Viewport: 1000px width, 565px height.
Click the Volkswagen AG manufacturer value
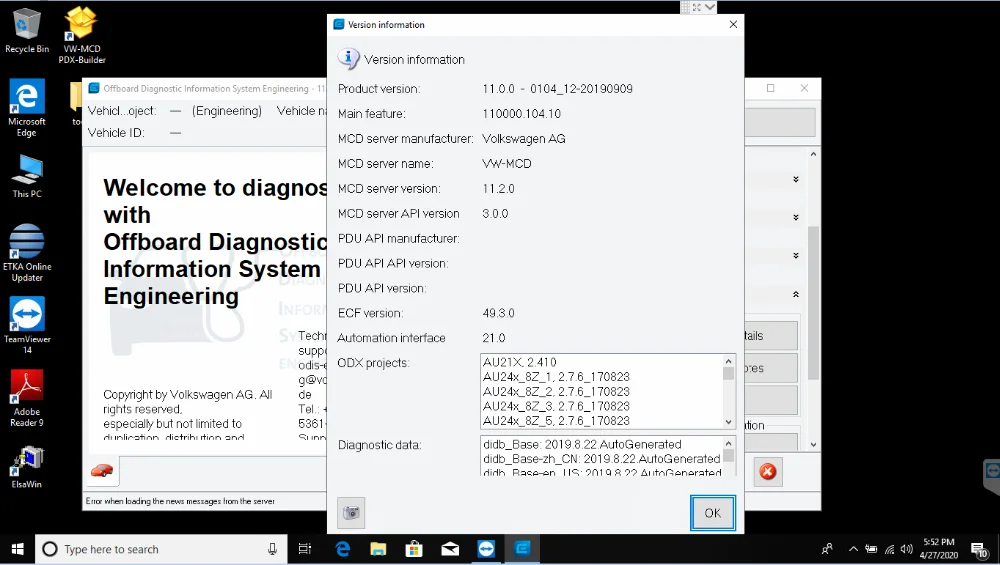click(x=524, y=138)
